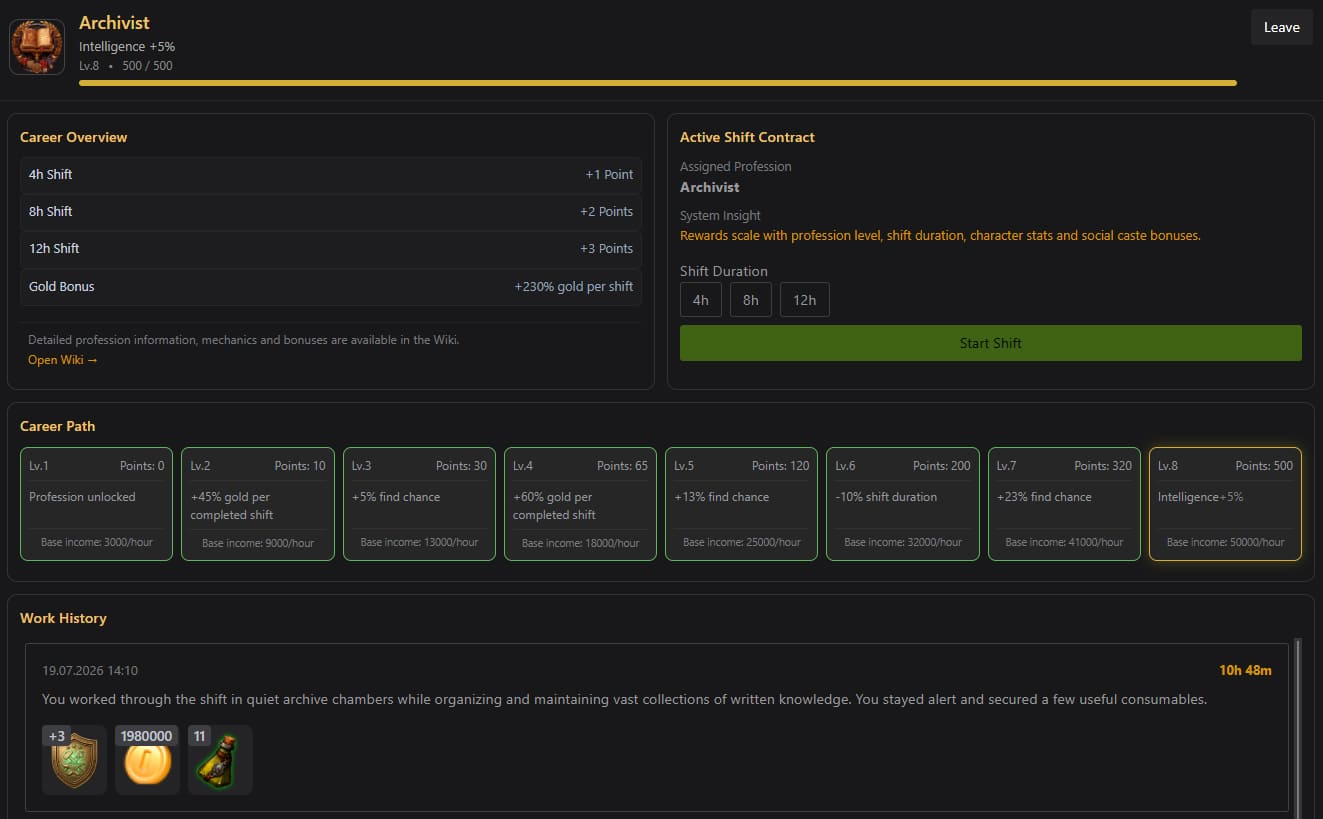This screenshot has height=819, width=1323.
Task: Click the Gold Bonus overview row
Action: pos(331,287)
